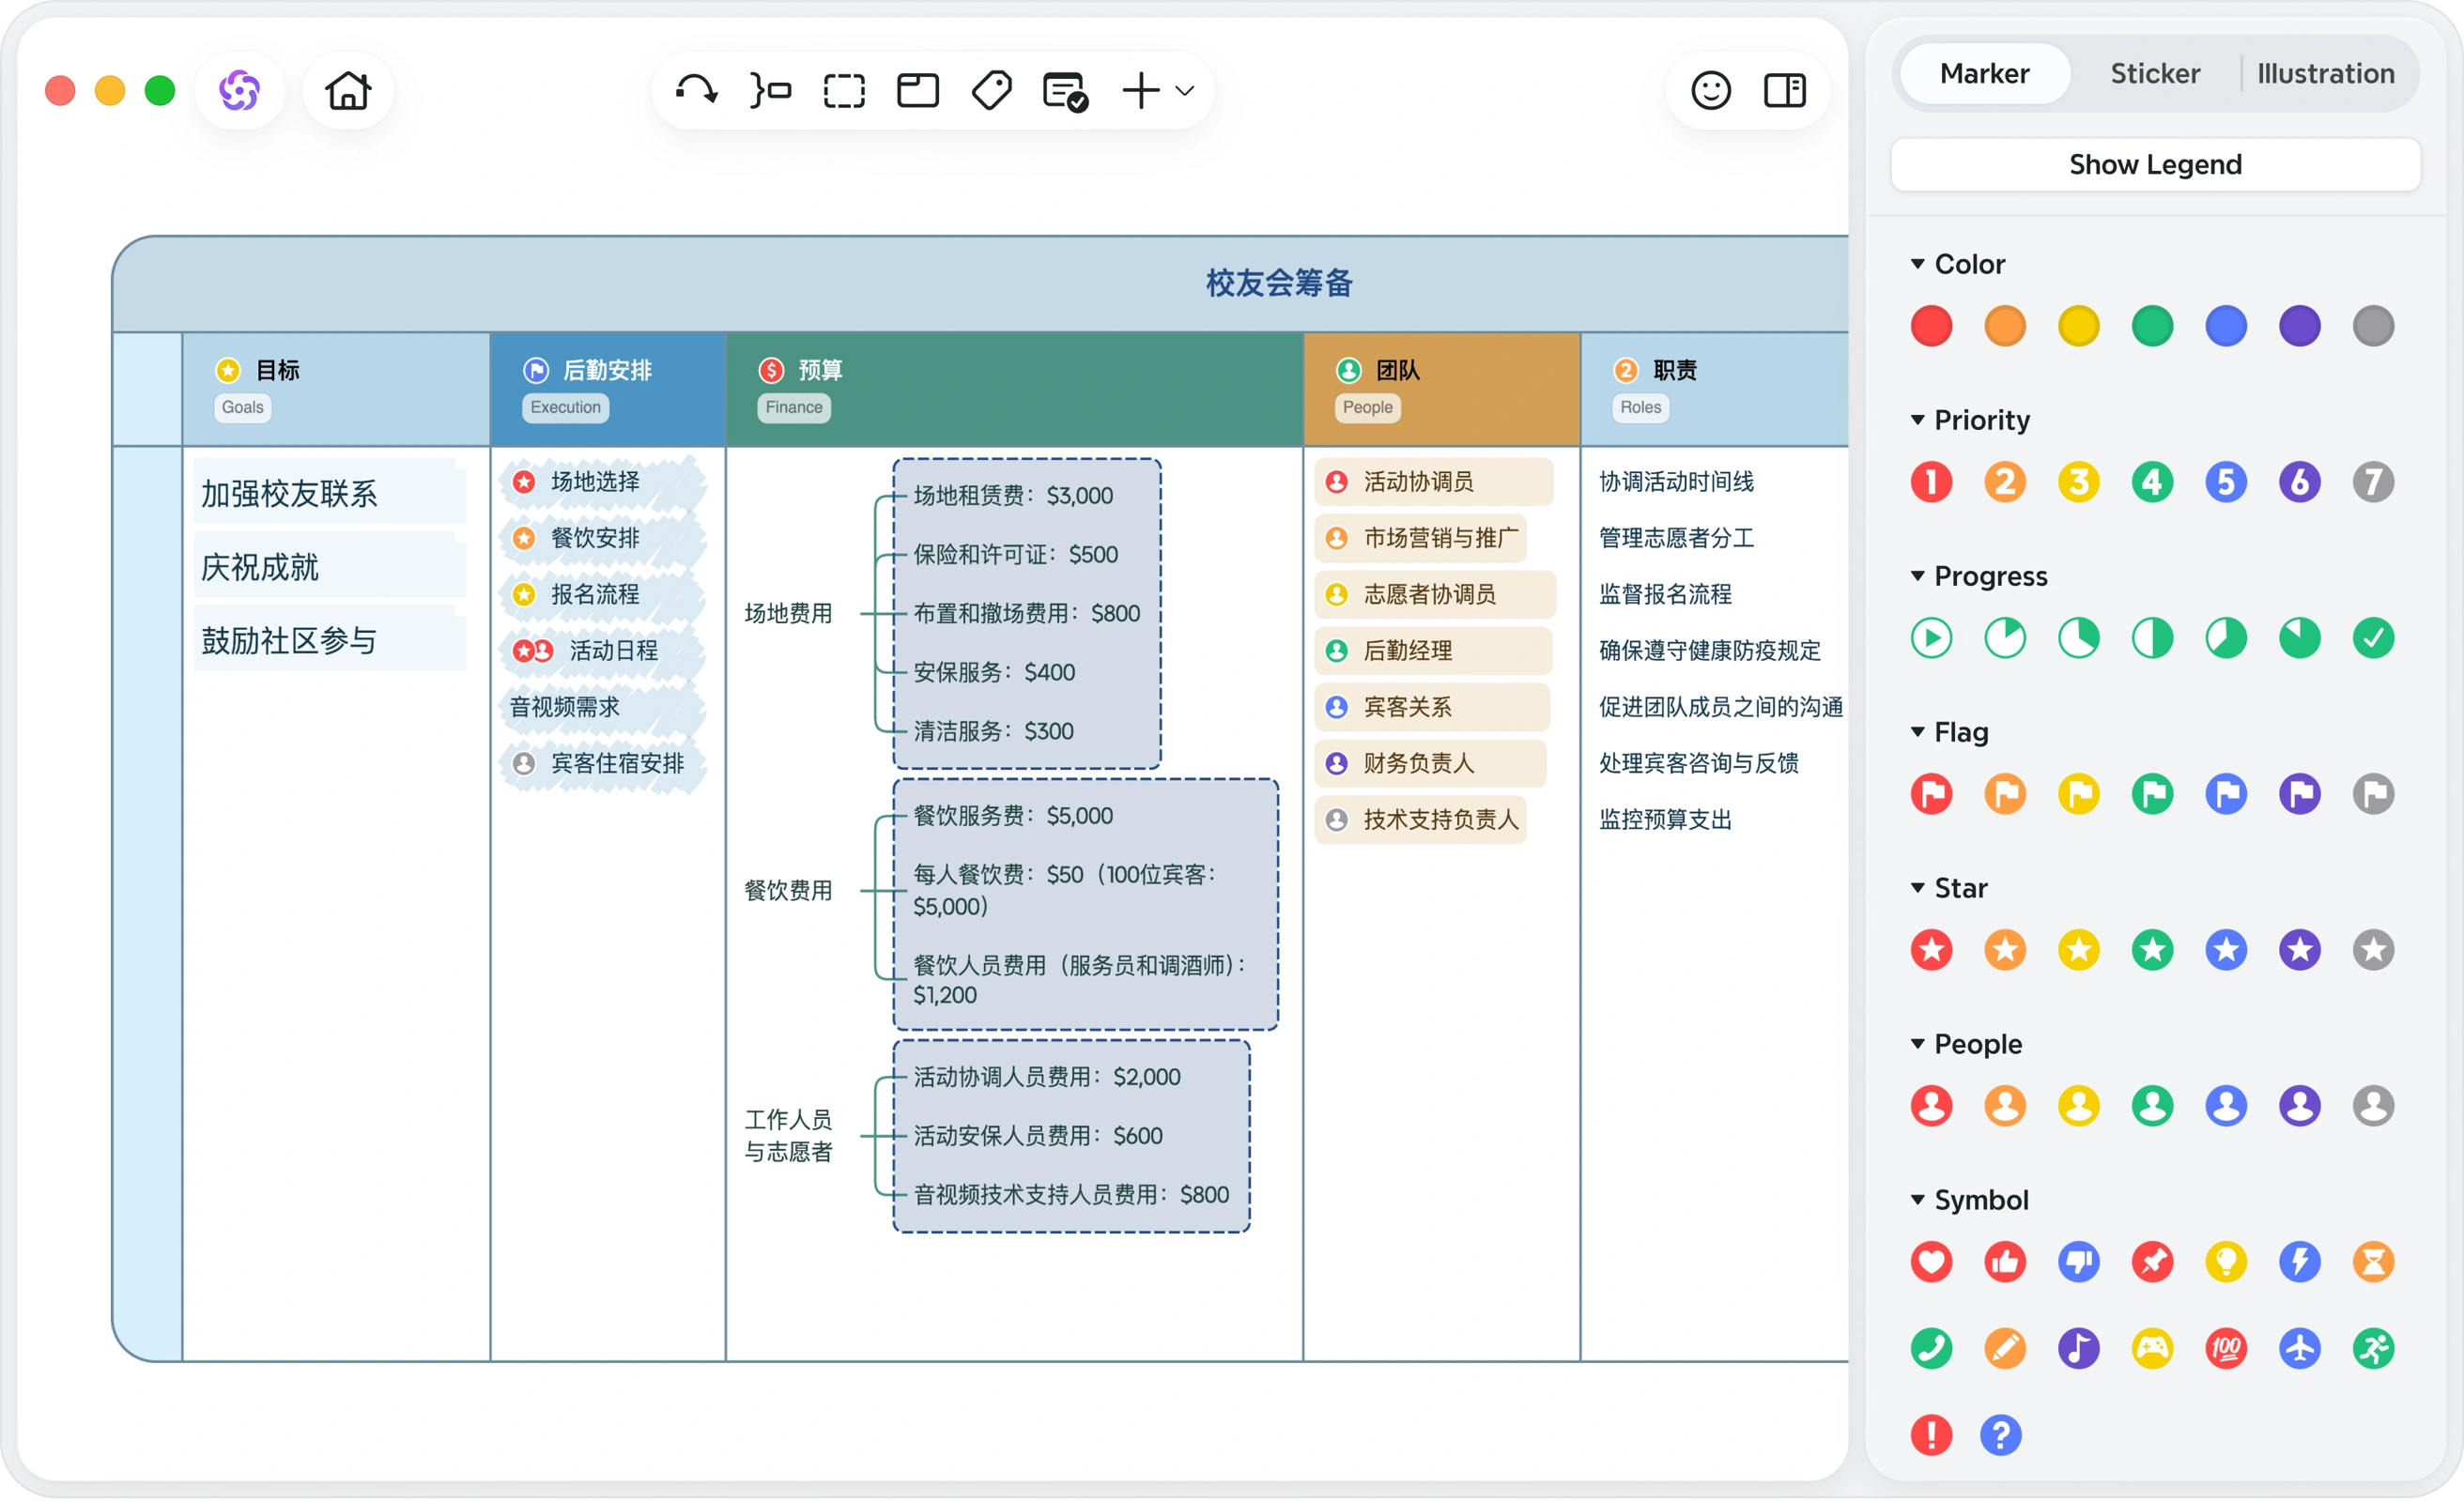Click the plus insert icon
Screen dimensions: 2464x1502
(1141, 91)
